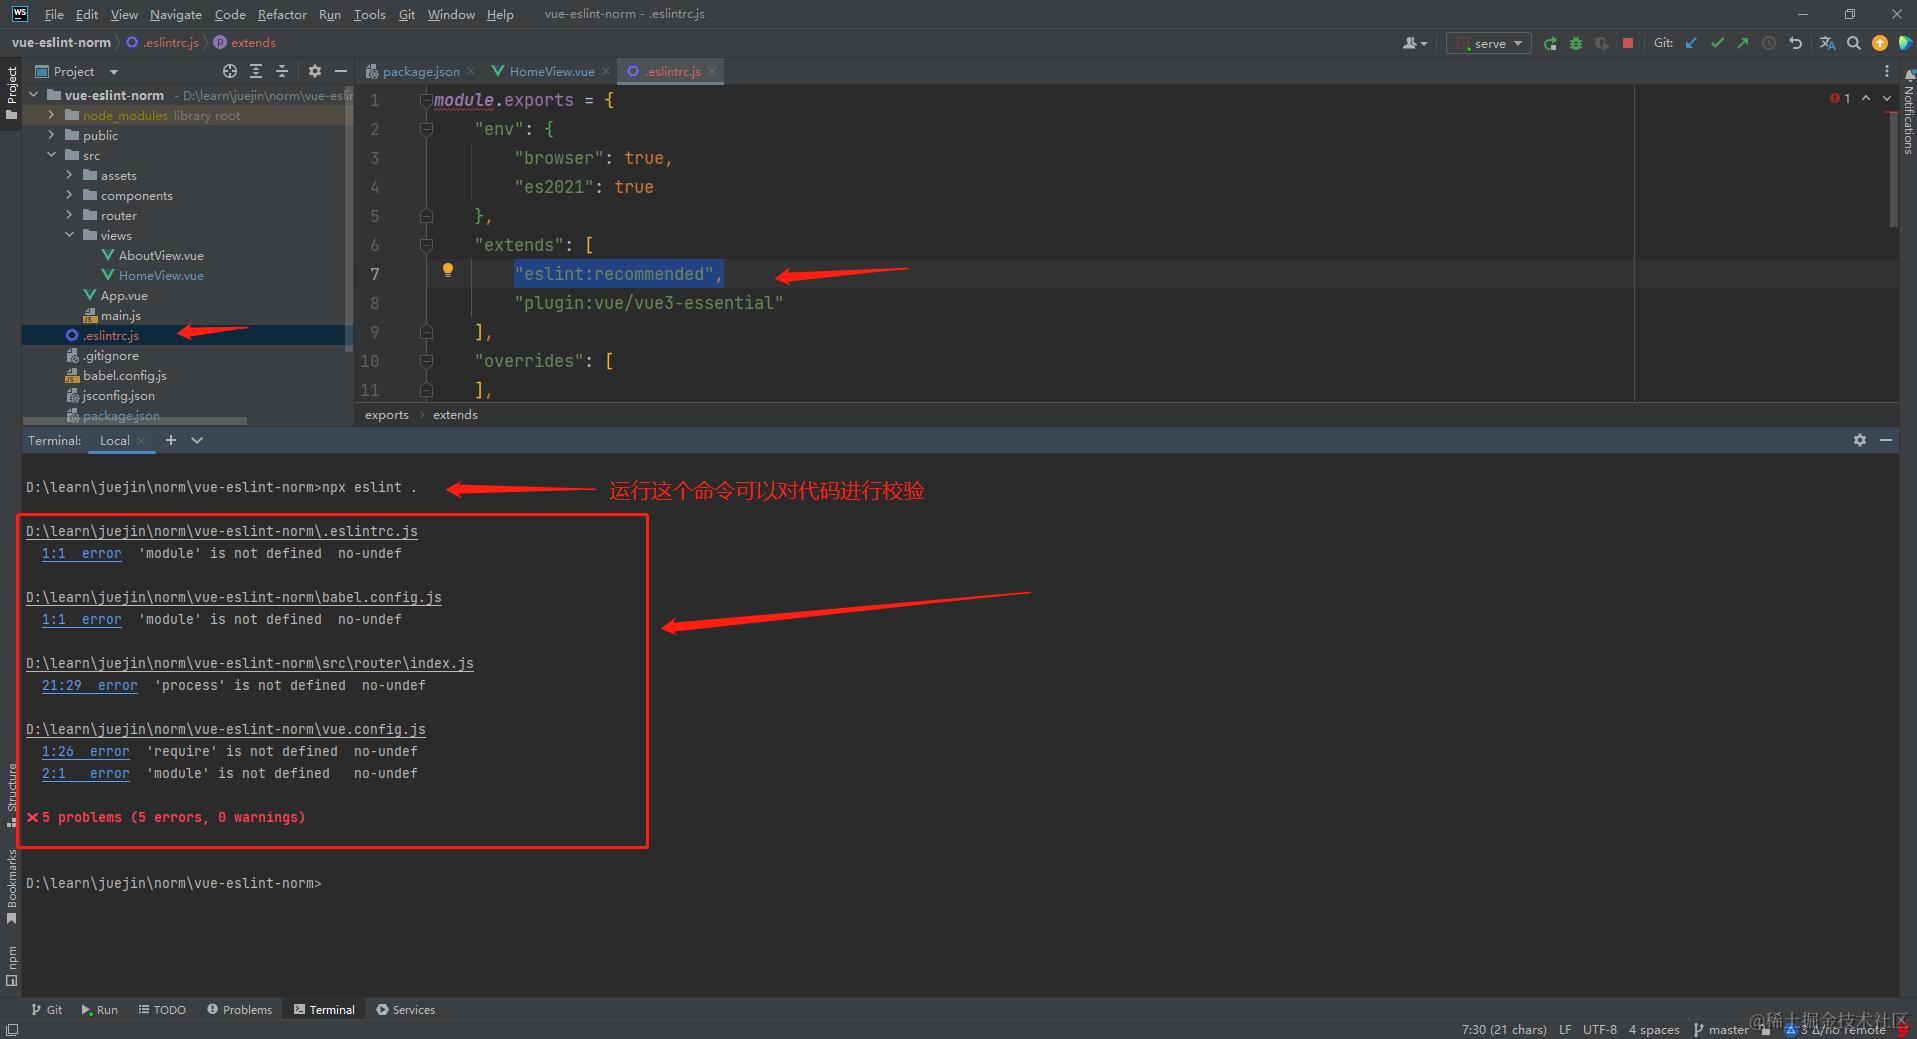
Task: Expand the router folder
Action: [x=69, y=215]
